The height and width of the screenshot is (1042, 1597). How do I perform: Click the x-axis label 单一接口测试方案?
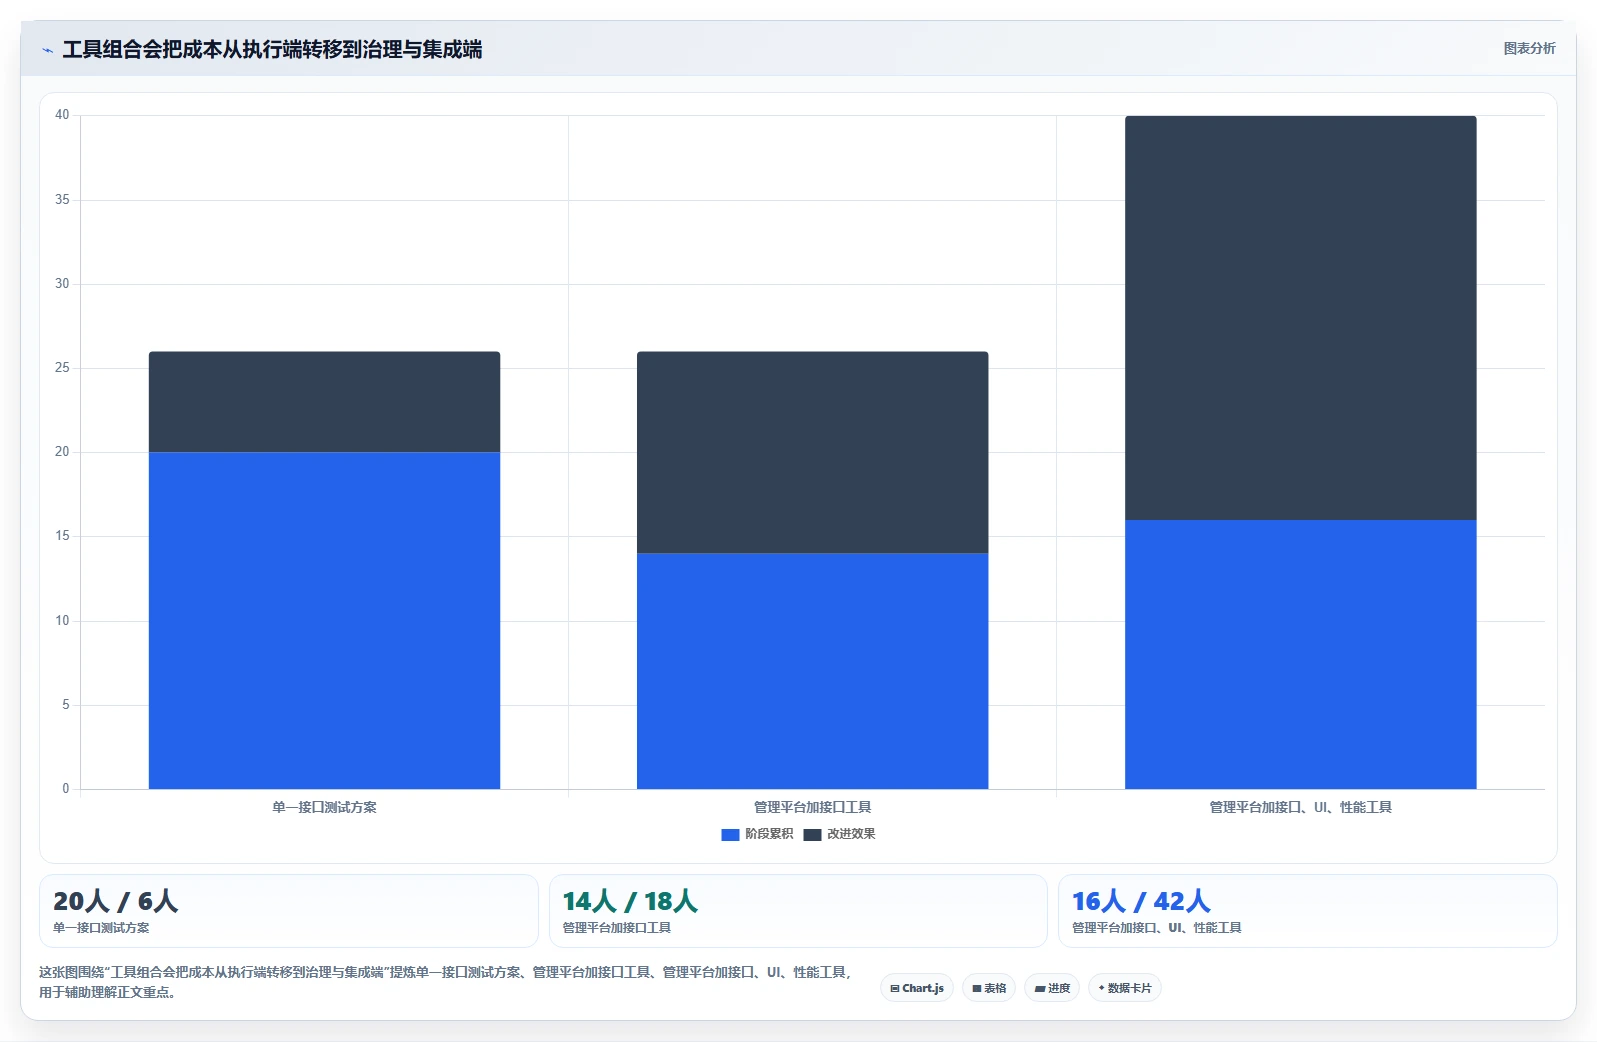(x=324, y=807)
